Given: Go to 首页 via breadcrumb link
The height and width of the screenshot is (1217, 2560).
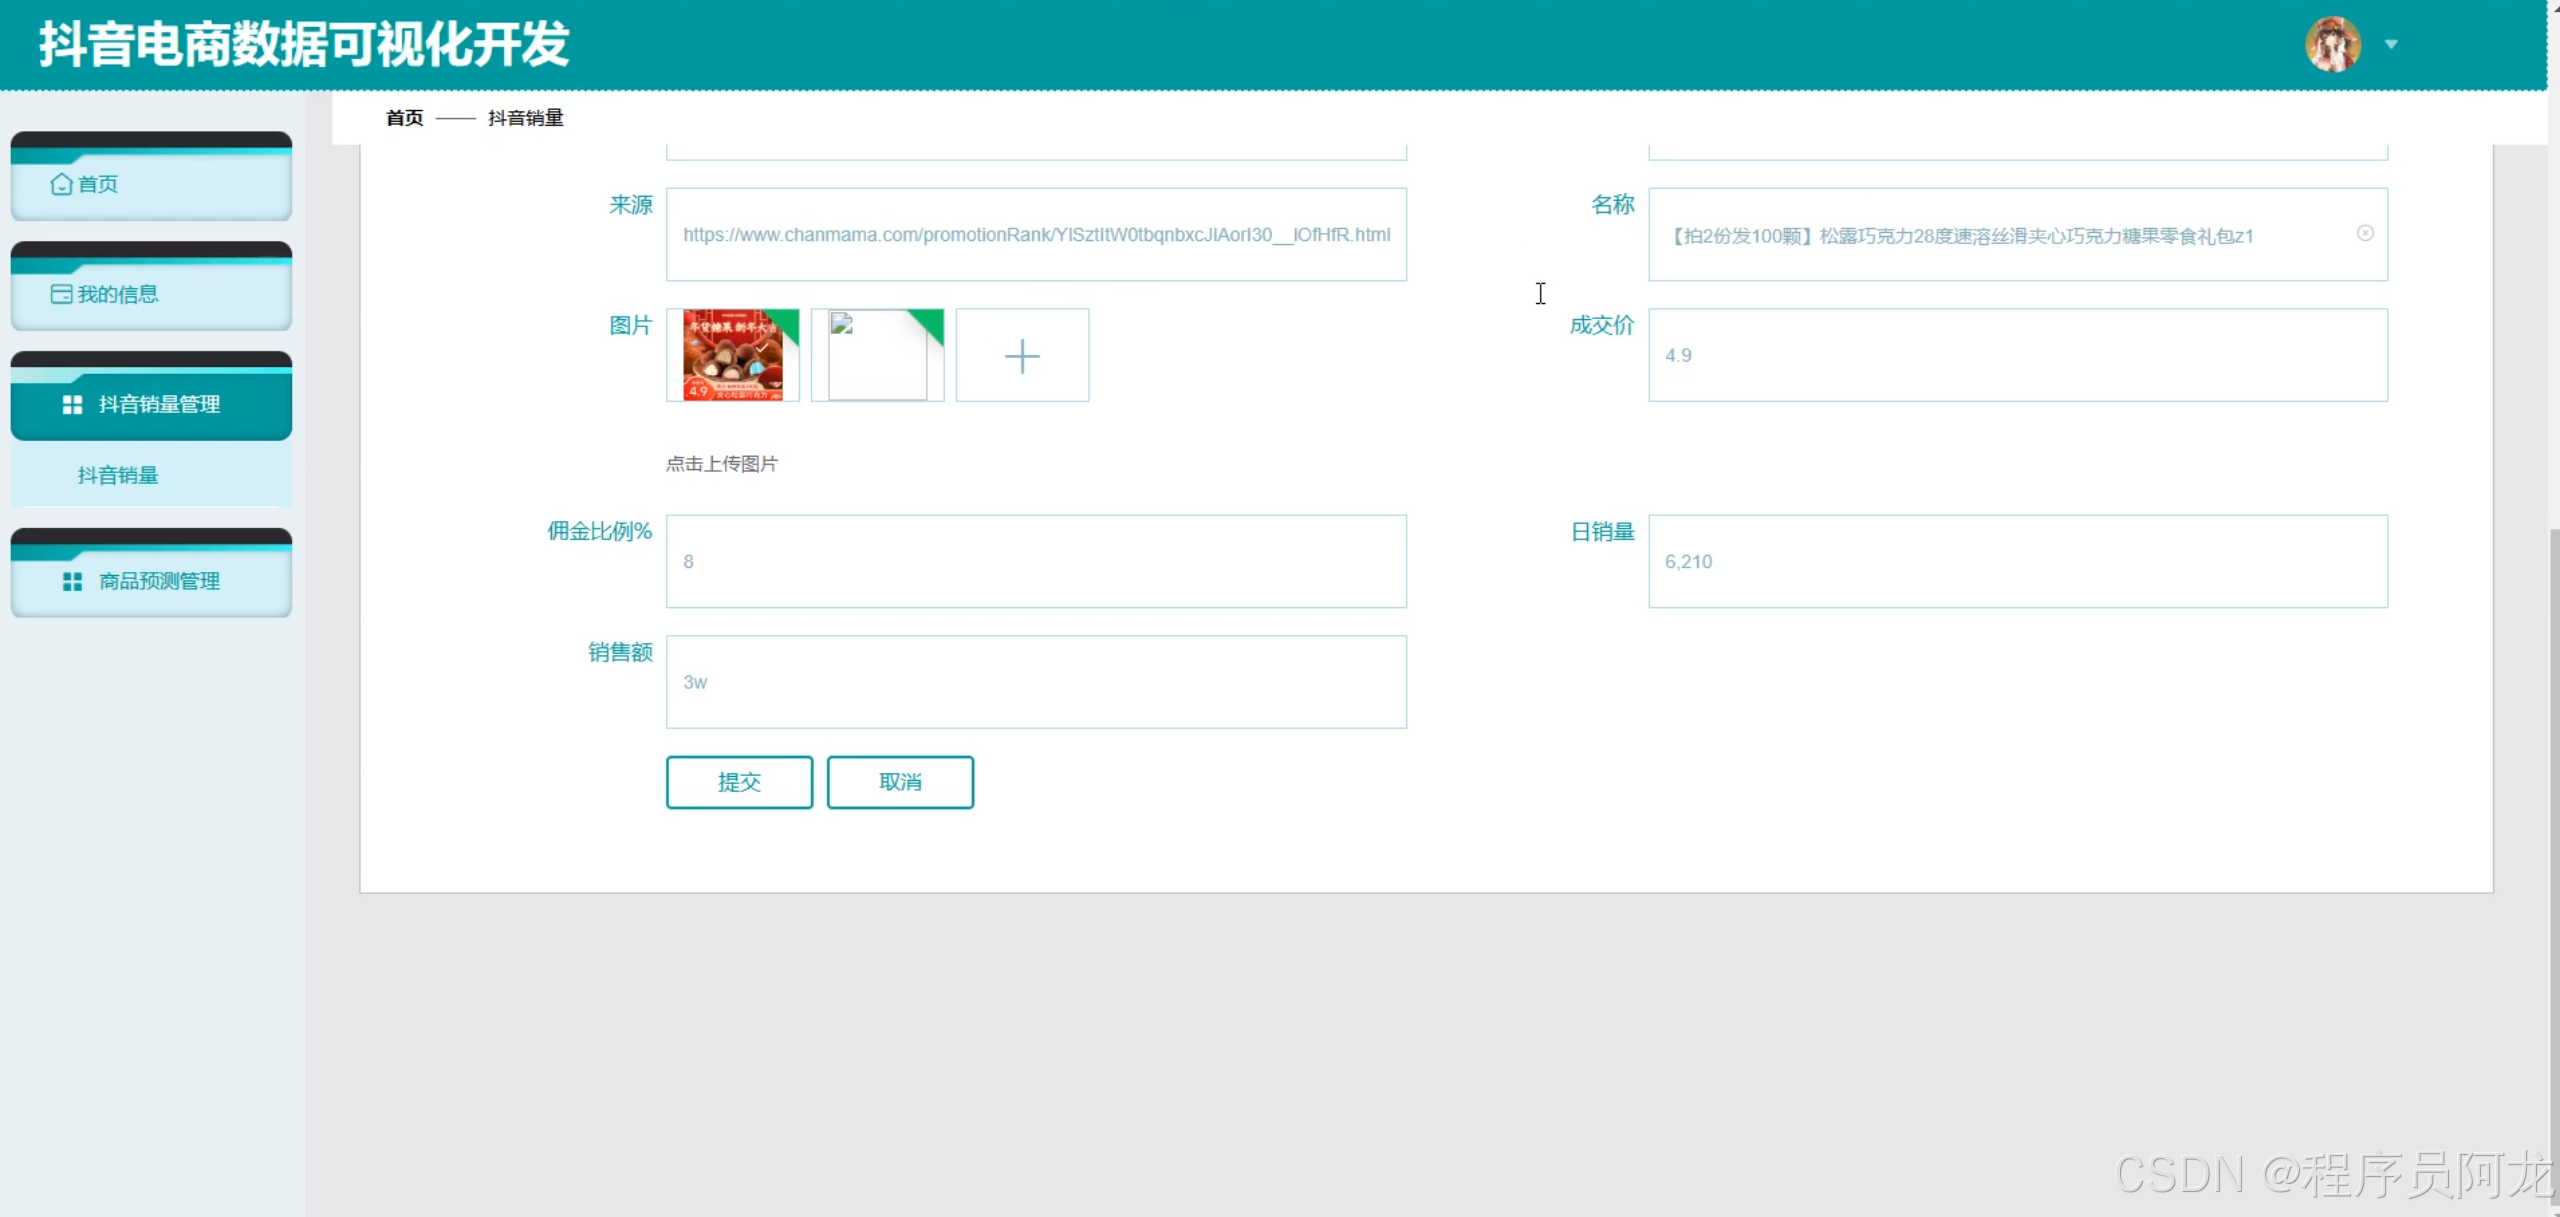Looking at the screenshot, I should pos(404,118).
